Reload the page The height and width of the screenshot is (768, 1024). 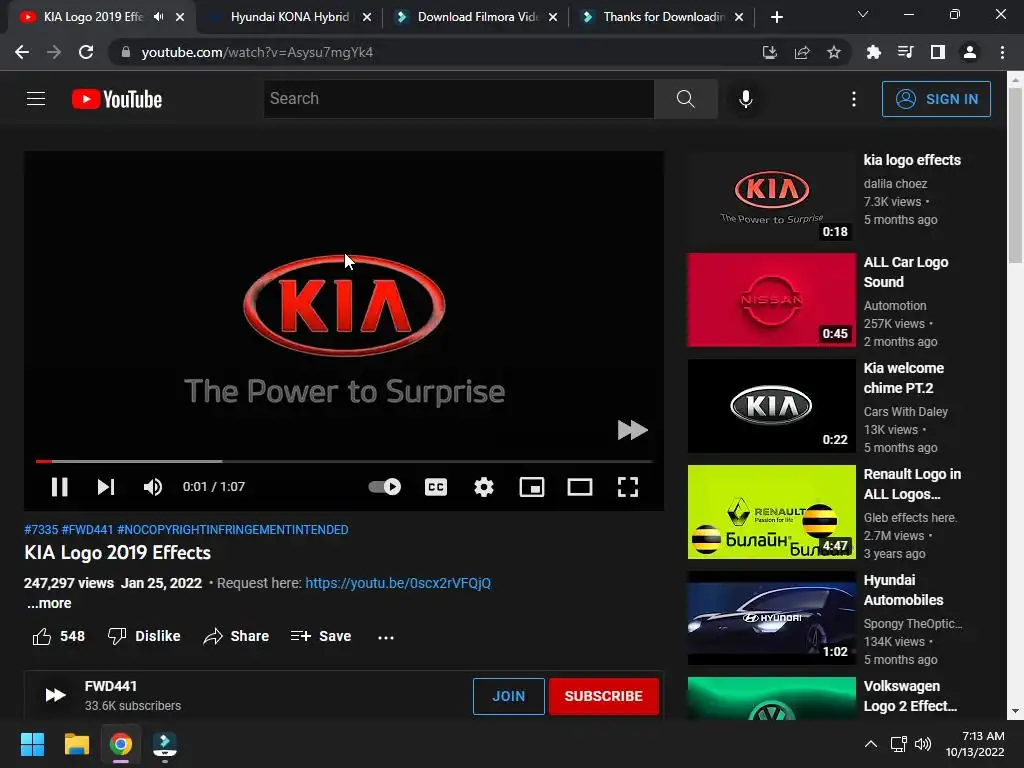point(86,52)
